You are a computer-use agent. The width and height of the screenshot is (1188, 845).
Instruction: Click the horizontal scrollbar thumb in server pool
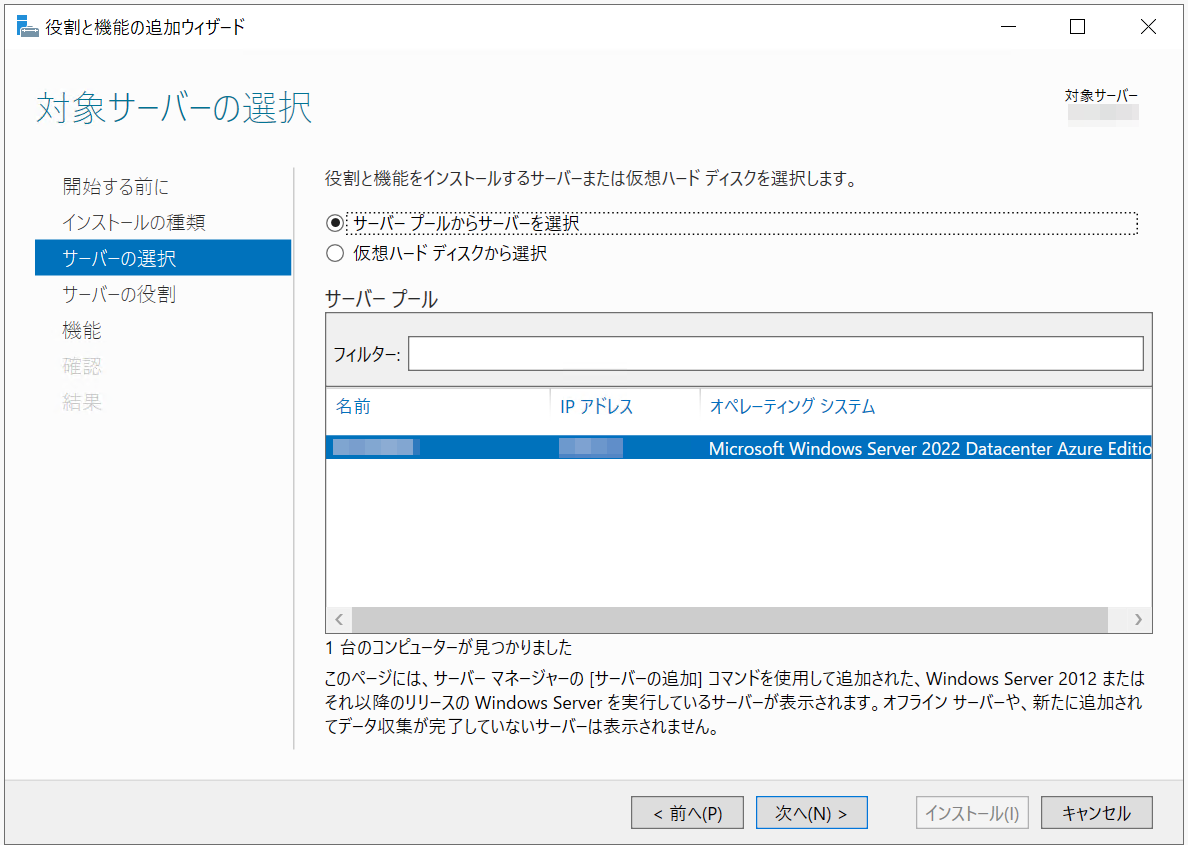pyautogui.click(x=730, y=620)
